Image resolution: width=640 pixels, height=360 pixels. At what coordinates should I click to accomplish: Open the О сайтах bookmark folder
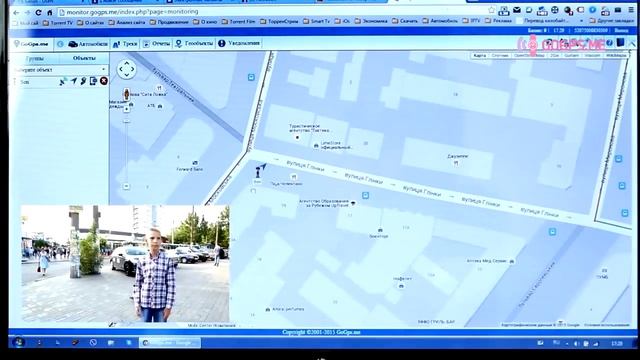coord(91,22)
